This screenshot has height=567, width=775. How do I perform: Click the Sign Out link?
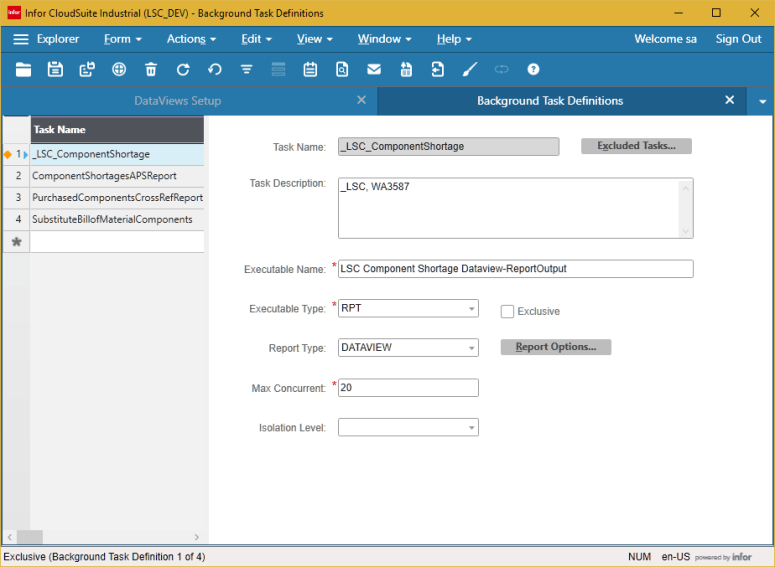point(738,39)
